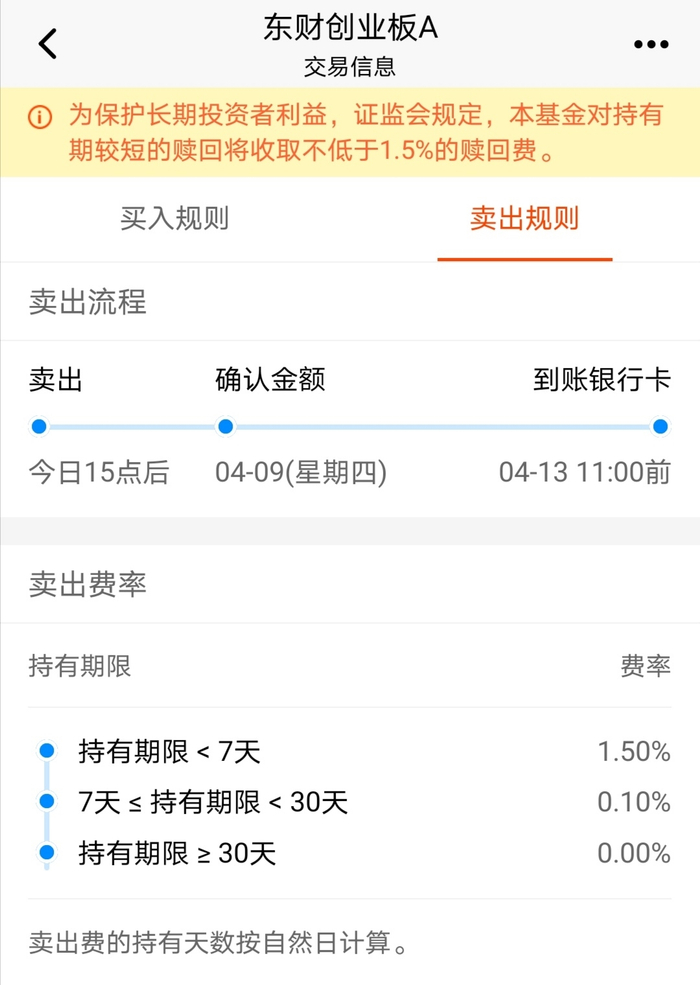Click the 到账银行卡 step dot on timeline
700x985 pixels.
point(660,427)
